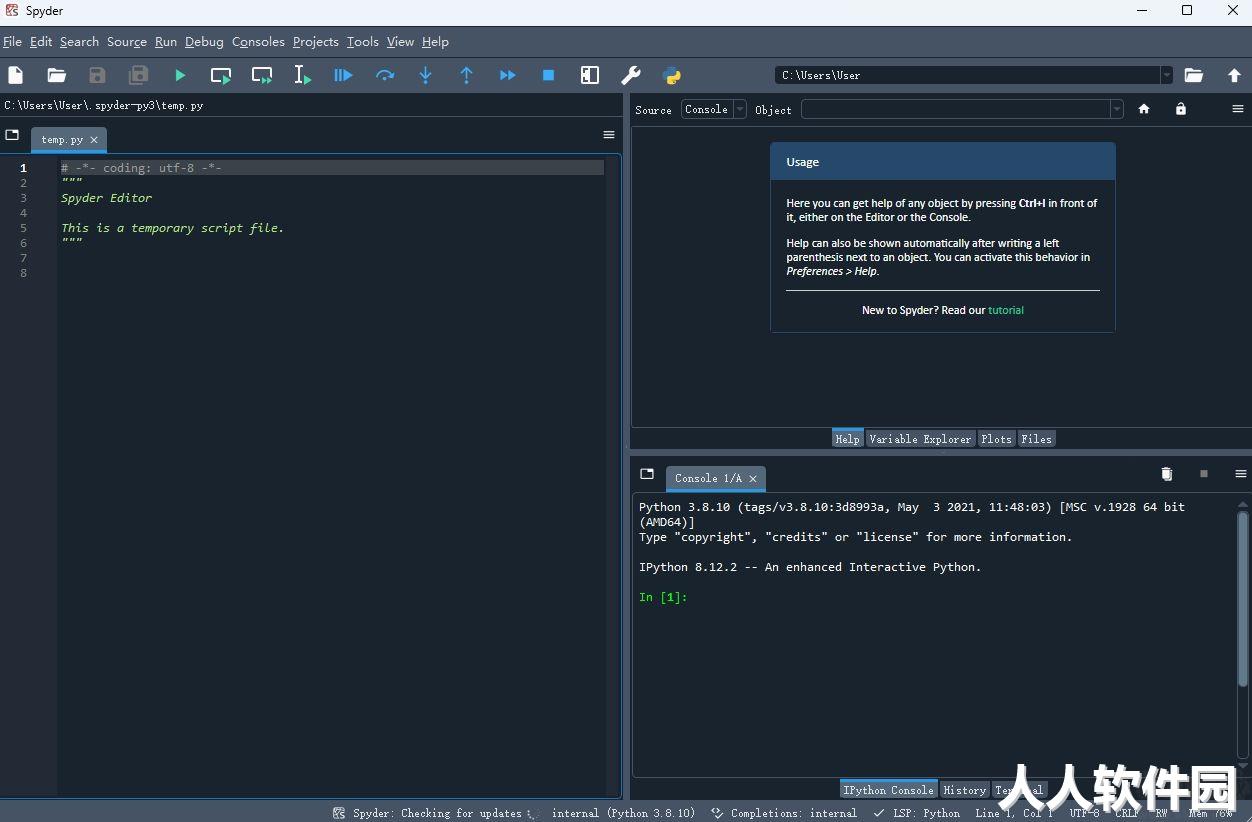Open the Tools menu
Screen dimensions: 1252x822
click(x=363, y=42)
